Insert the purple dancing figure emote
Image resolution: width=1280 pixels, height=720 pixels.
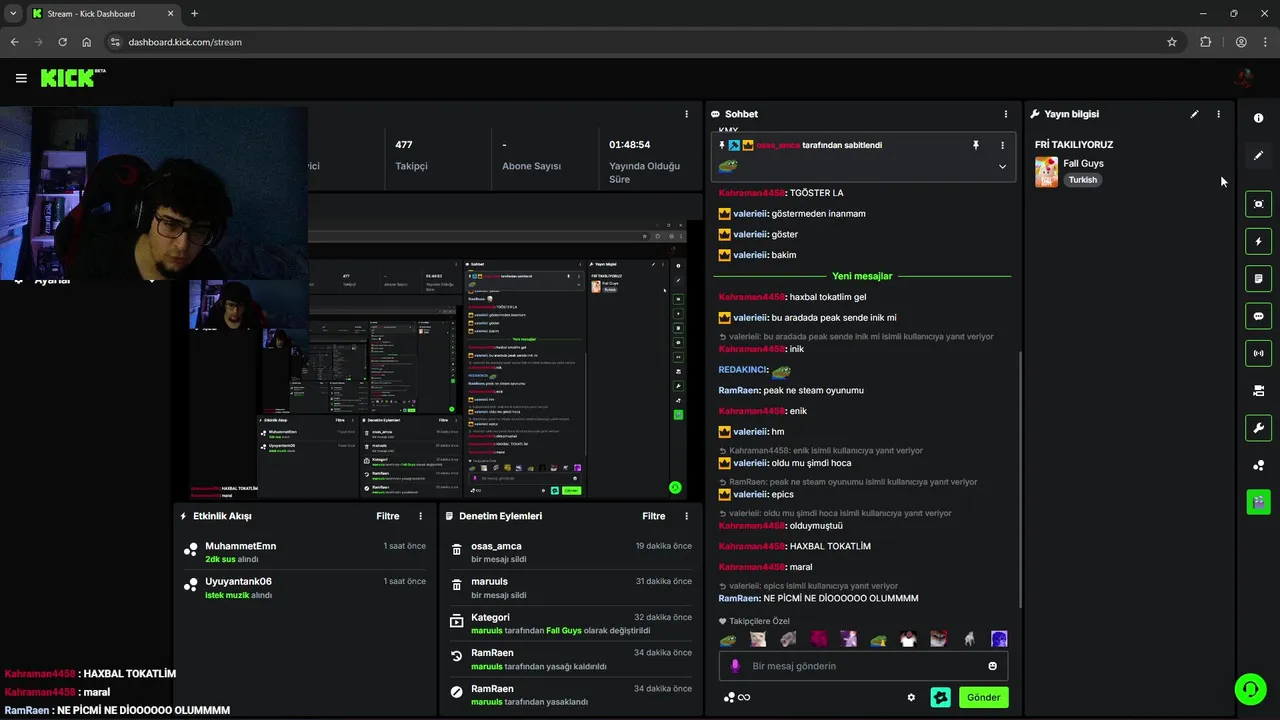click(x=849, y=639)
